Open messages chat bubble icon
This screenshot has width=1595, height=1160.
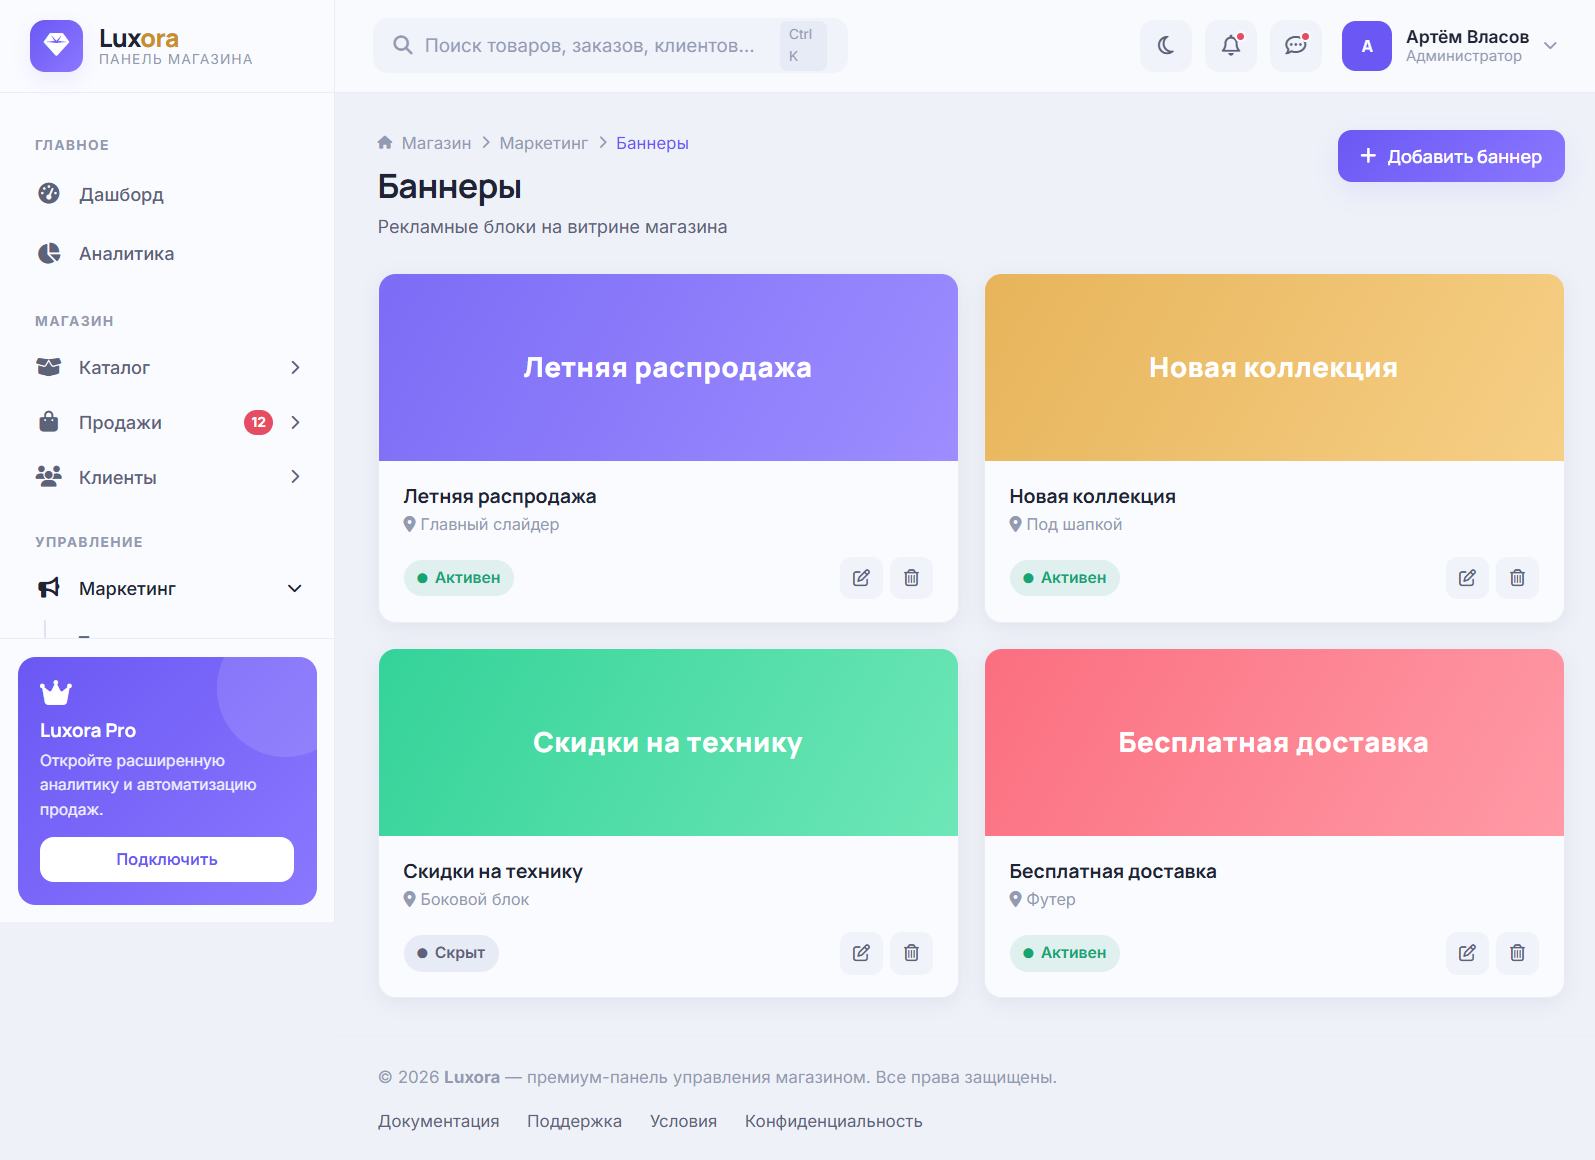pos(1296,45)
